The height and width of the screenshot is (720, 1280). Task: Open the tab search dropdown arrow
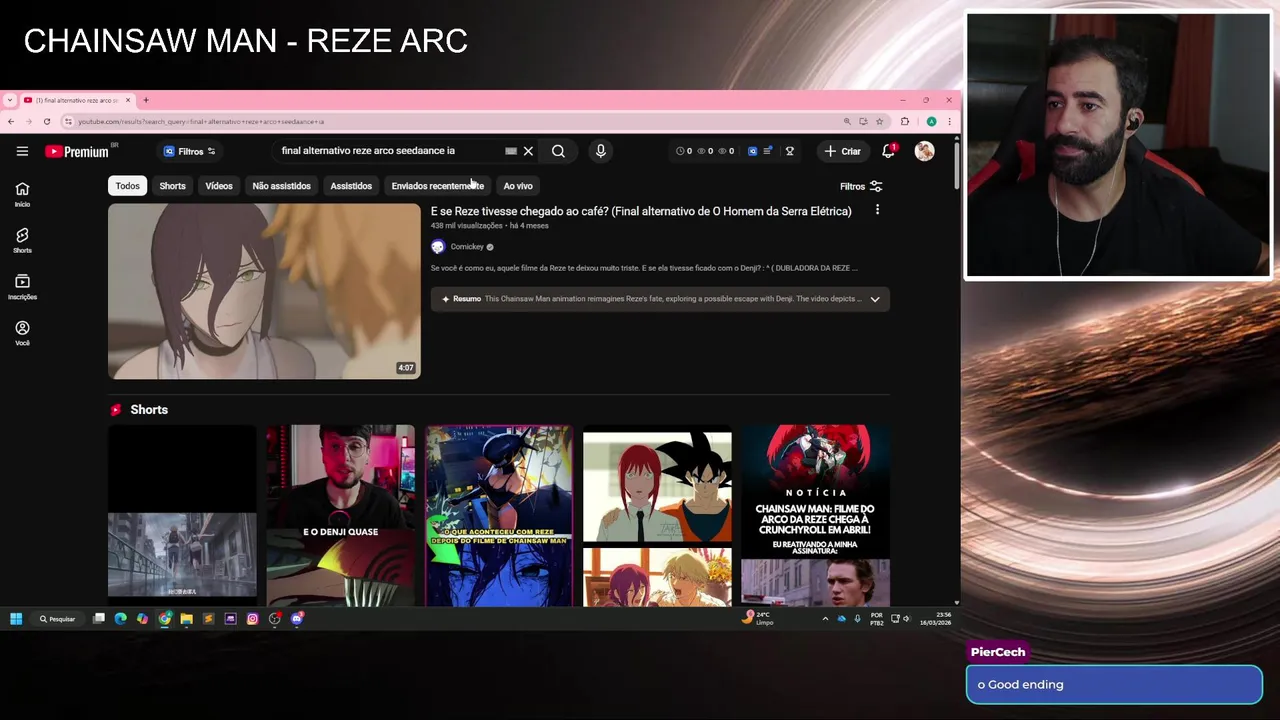(10, 100)
